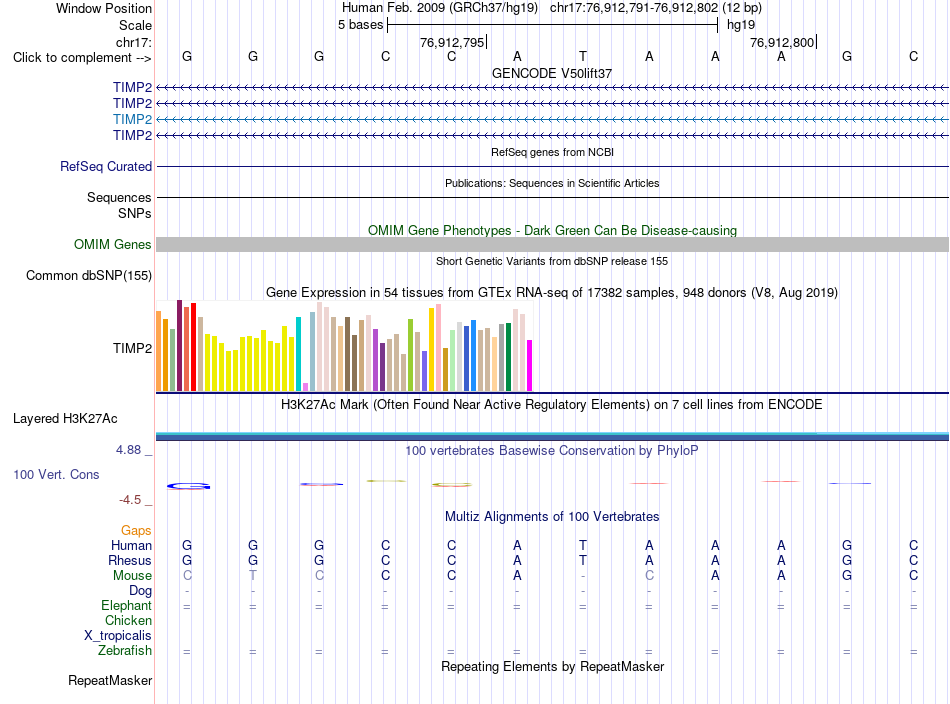Viewport: 950px width, 704px height.
Task: Open the OMIM Genes track label
Action: 113,244
